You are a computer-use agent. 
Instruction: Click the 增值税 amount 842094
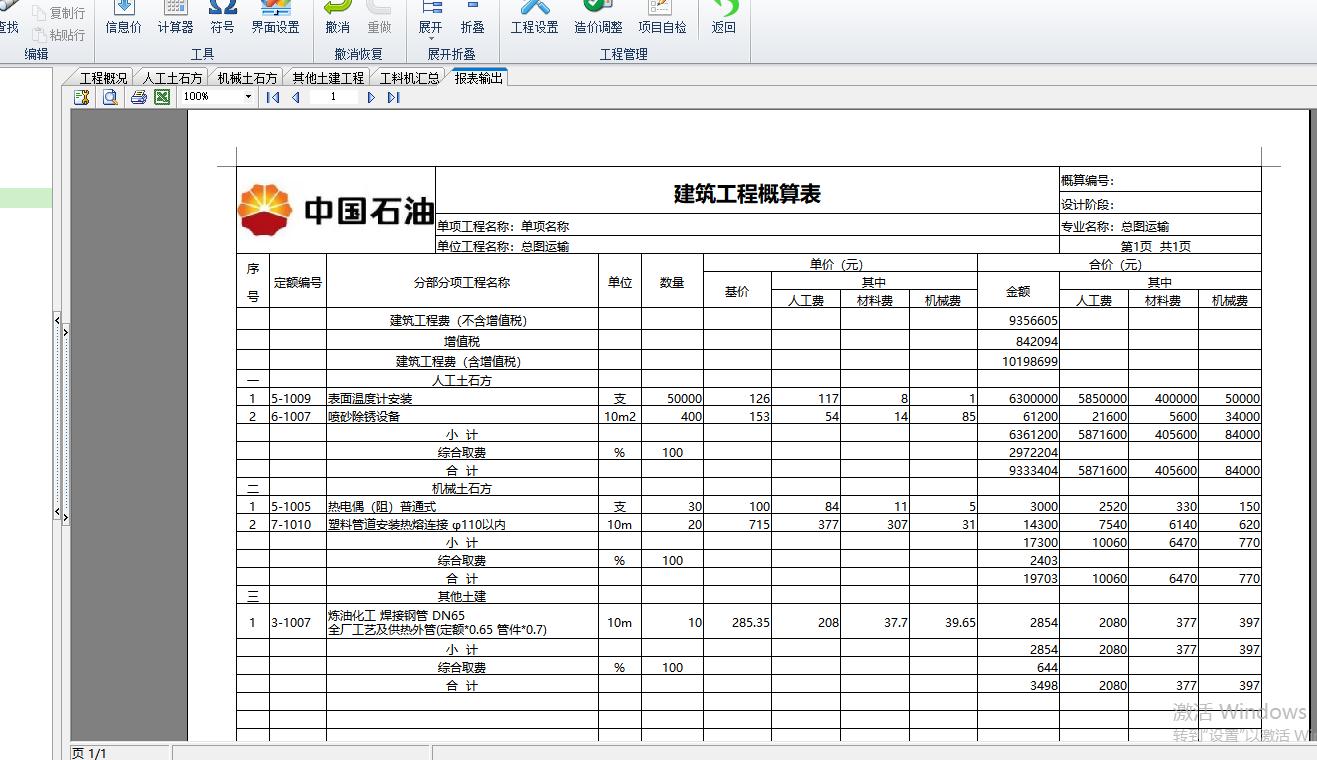1036,341
